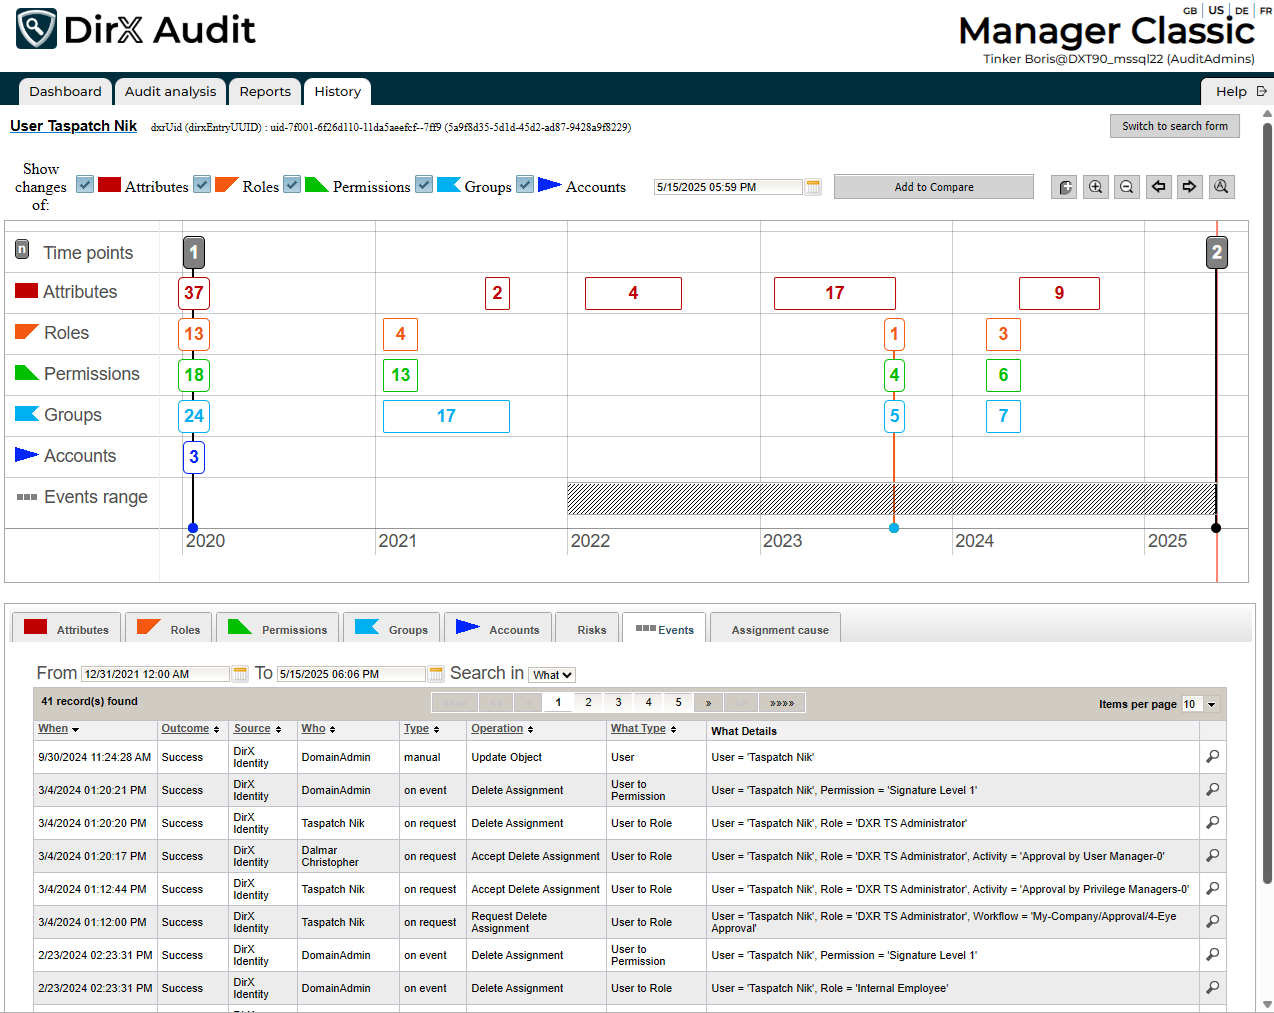Click the red Attributes color swatch in legend
The height and width of the screenshot is (1013, 1274).
[109, 185]
